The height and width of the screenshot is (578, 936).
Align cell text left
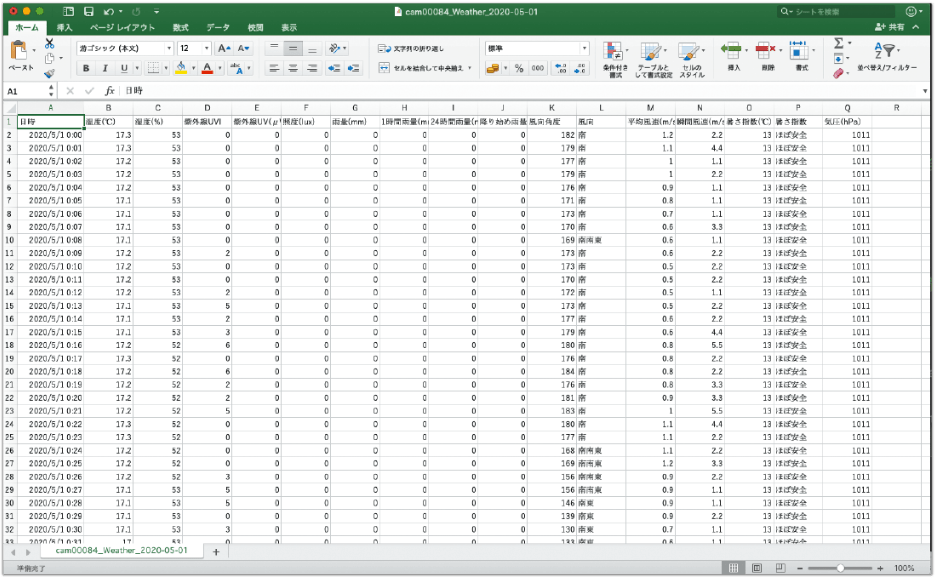point(273,69)
